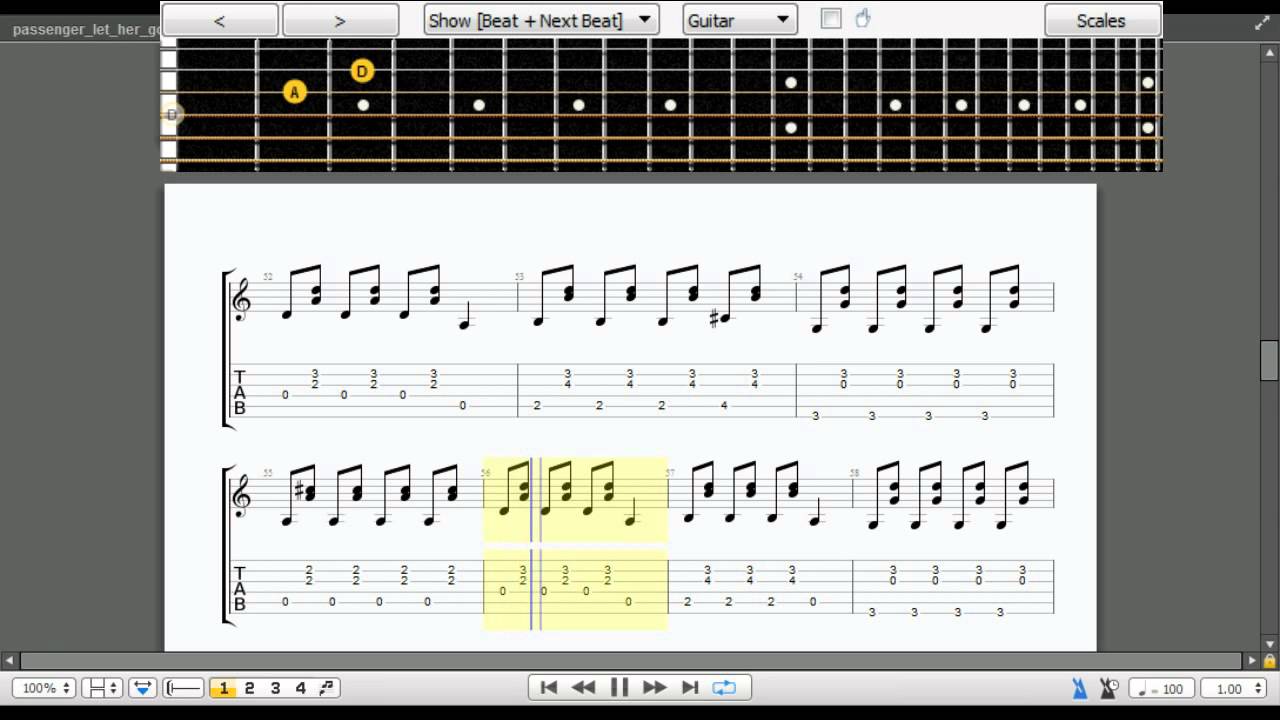Click measure number 58 in the score

tap(854, 473)
